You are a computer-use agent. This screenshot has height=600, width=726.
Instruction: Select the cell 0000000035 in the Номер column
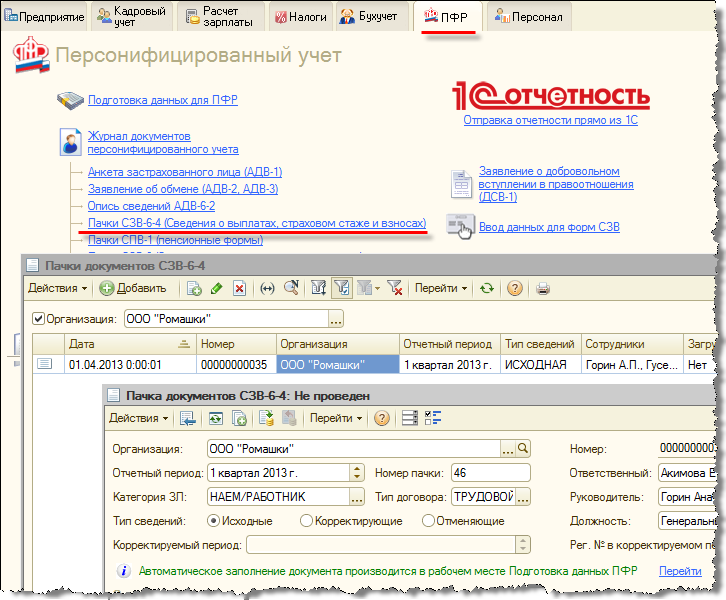[236, 364]
